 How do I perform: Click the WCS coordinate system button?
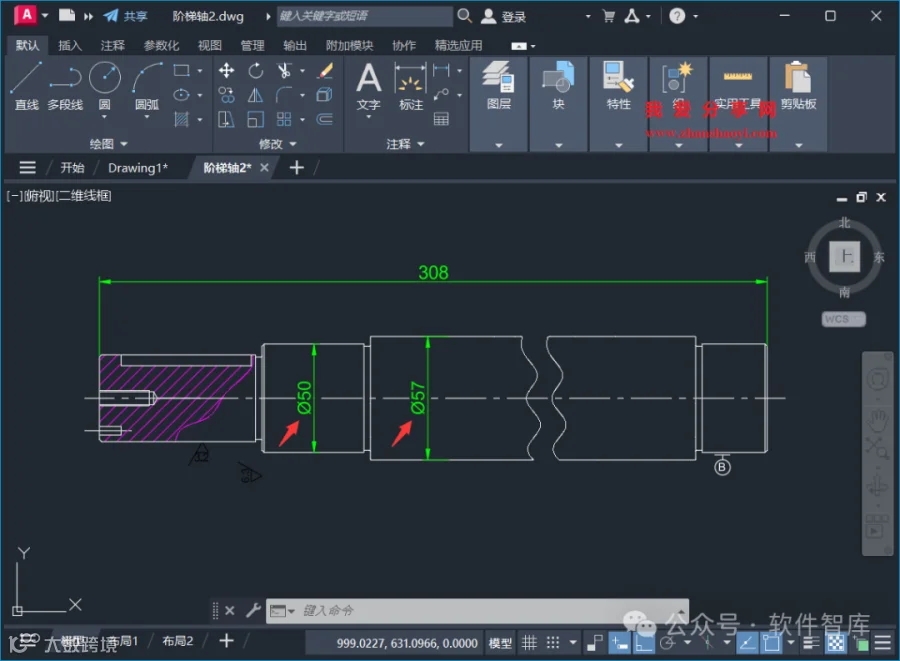[x=844, y=319]
